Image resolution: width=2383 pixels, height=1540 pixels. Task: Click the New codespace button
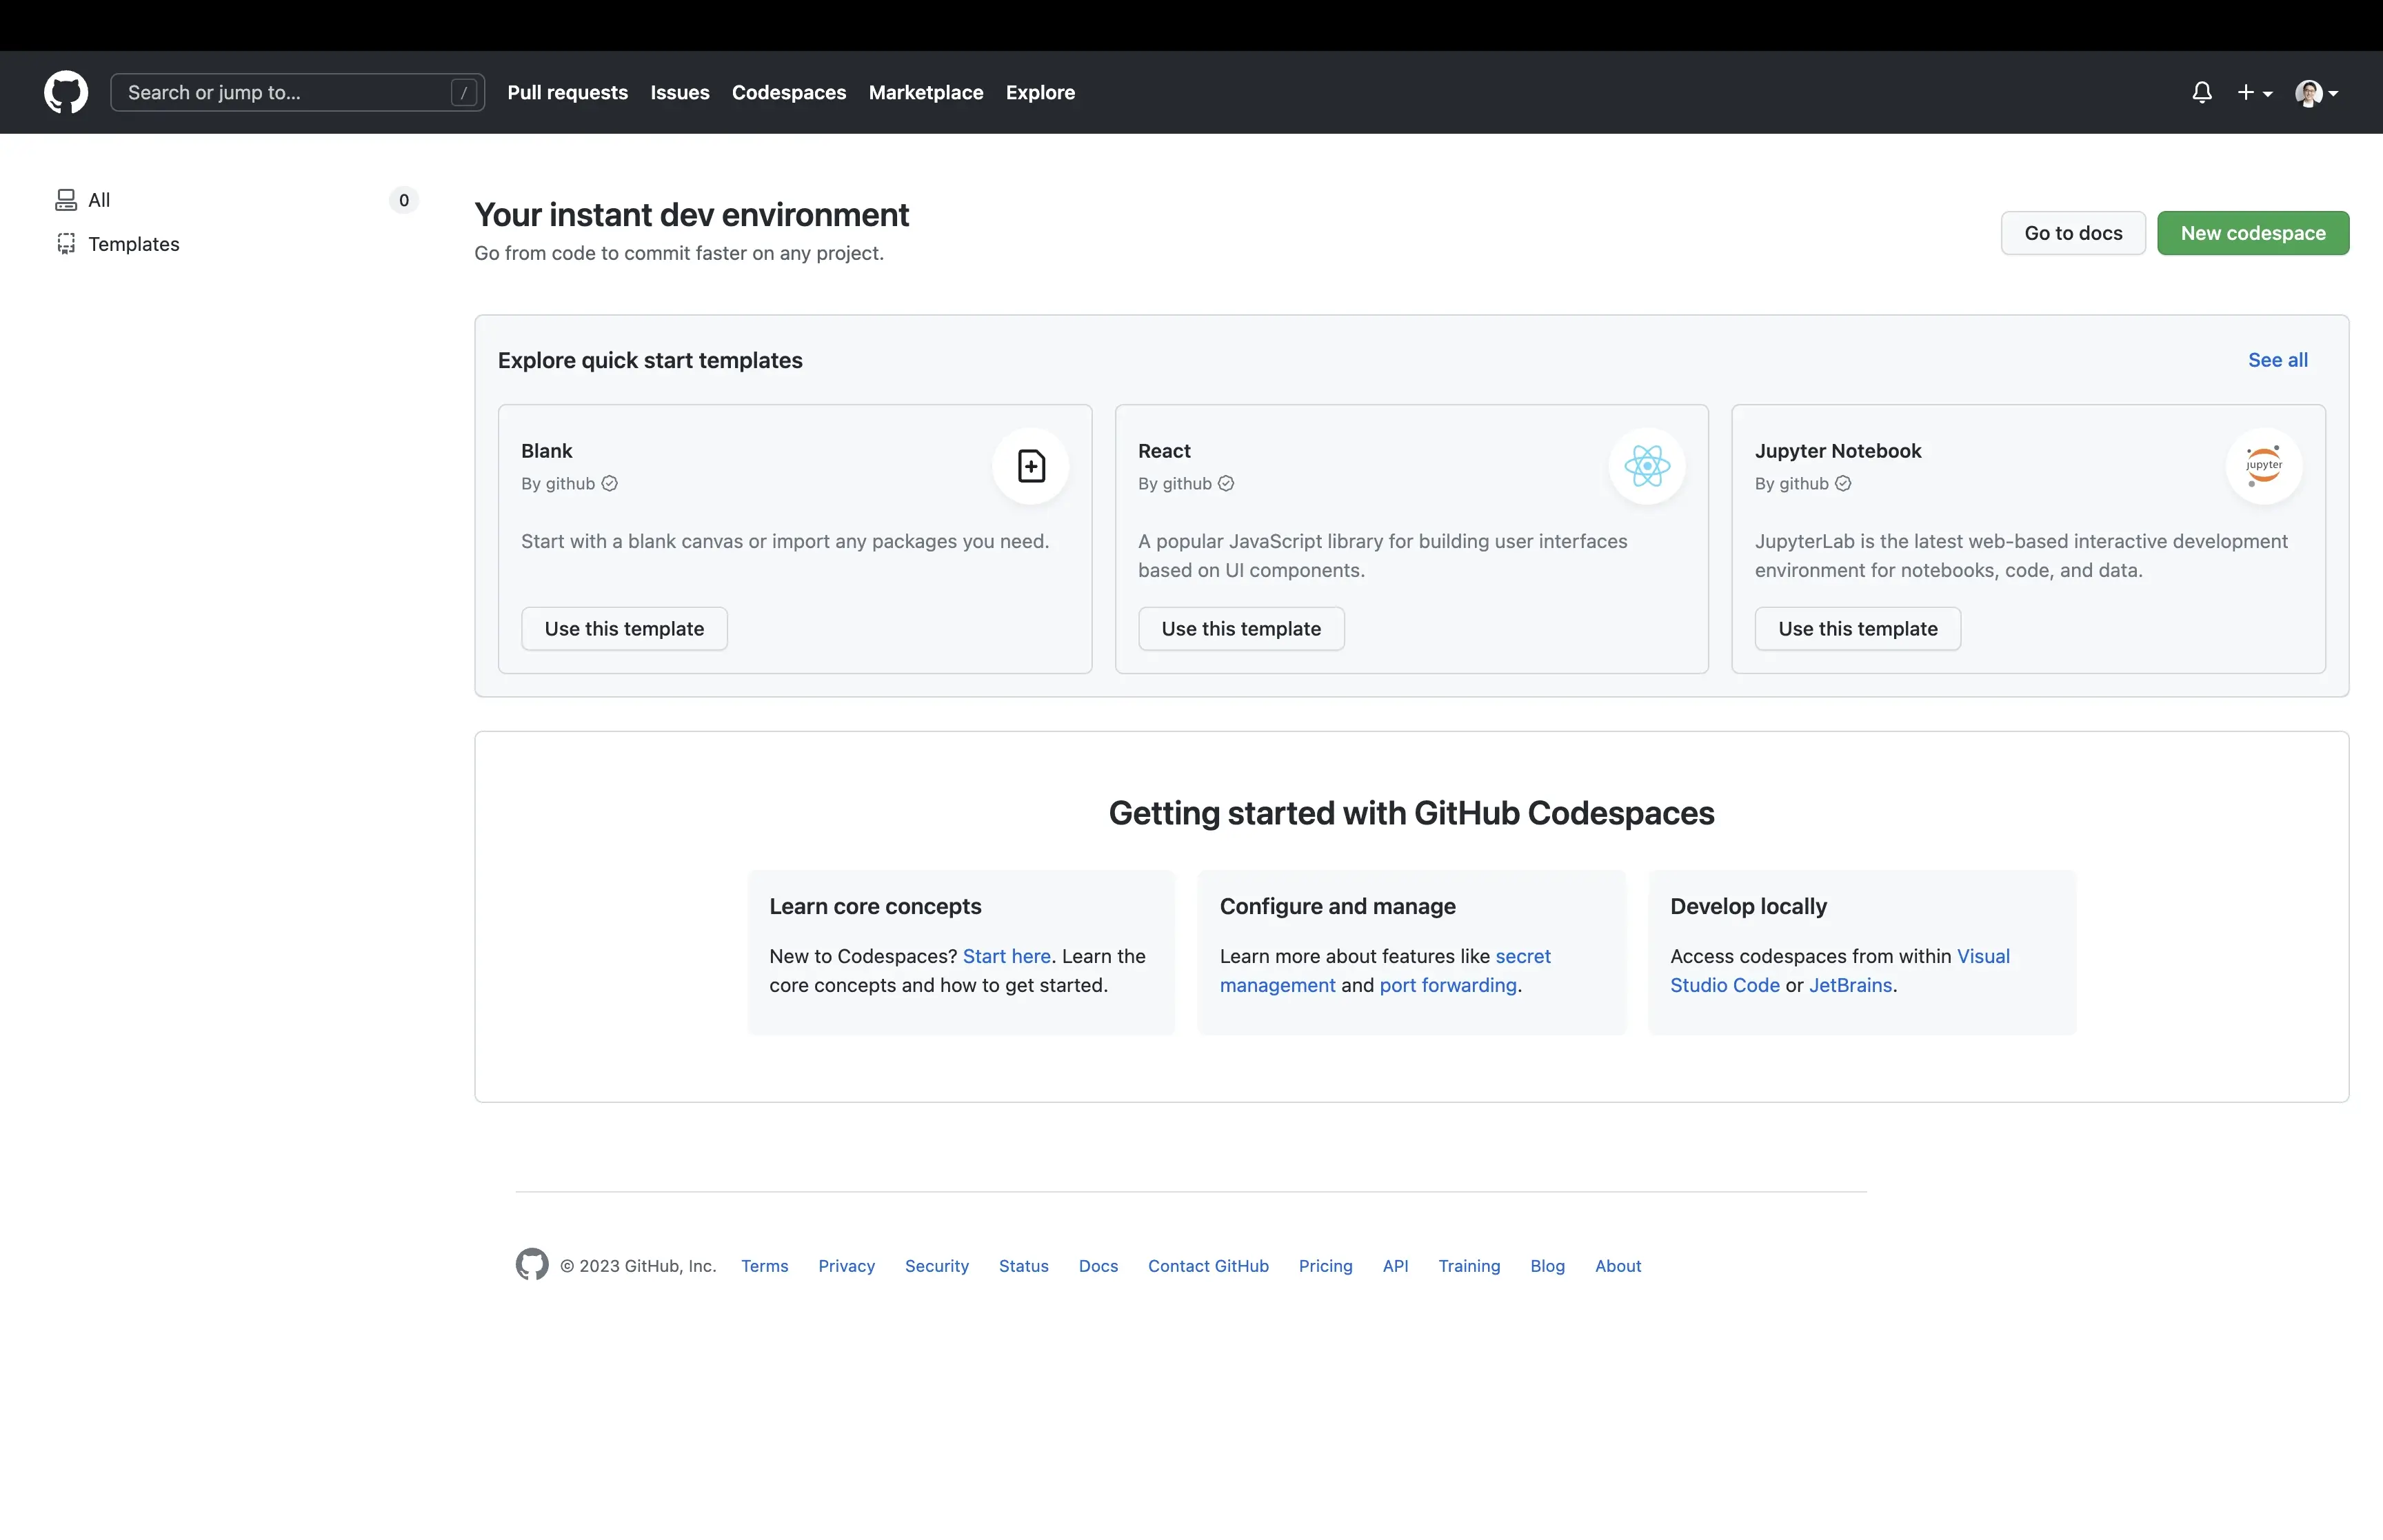point(2252,233)
